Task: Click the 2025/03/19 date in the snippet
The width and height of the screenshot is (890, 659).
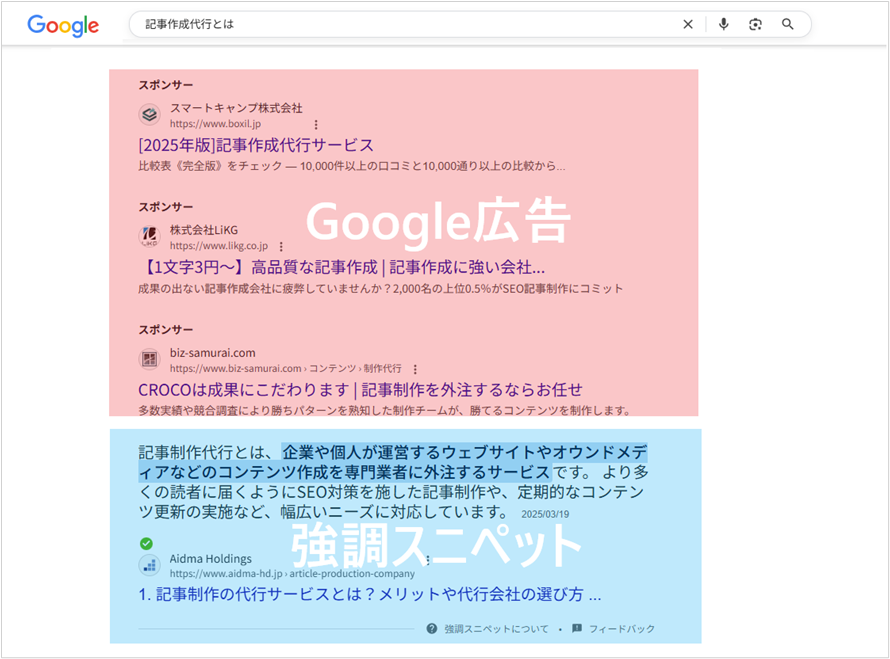Action: click(545, 514)
